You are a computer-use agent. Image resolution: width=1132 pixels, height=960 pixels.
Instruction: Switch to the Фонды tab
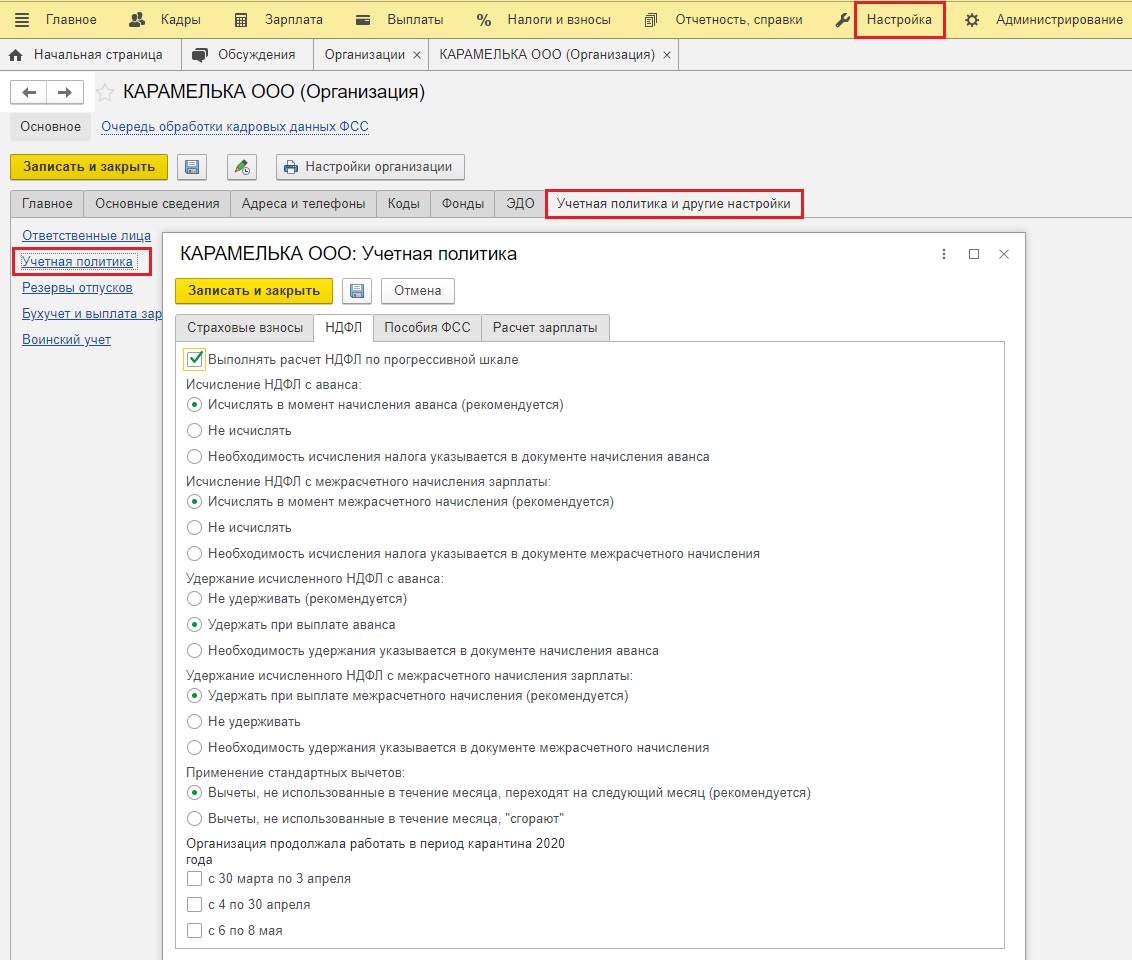tap(463, 204)
